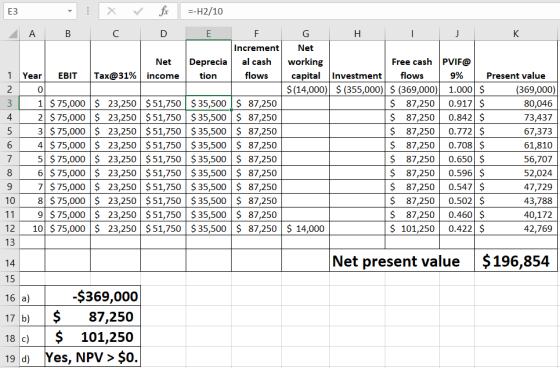Click the 'EBIT' header cell
This screenshot has height=368, width=560.
(x=68, y=61)
